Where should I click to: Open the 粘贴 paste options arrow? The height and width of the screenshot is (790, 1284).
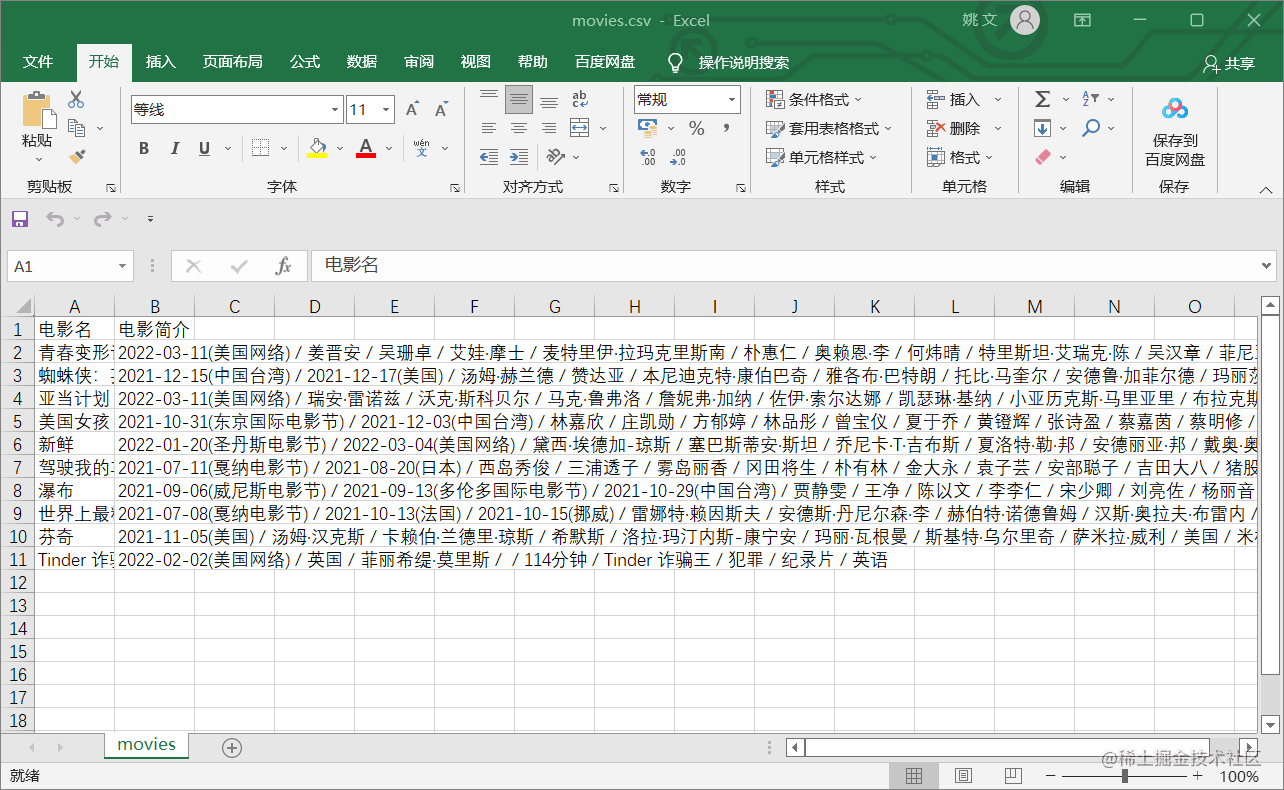37,158
